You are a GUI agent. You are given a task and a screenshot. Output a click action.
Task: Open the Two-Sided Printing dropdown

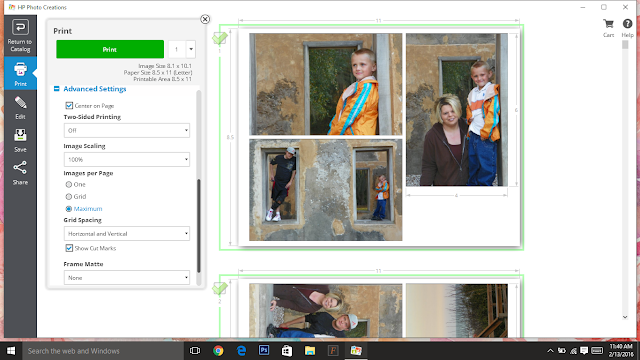point(127,131)
